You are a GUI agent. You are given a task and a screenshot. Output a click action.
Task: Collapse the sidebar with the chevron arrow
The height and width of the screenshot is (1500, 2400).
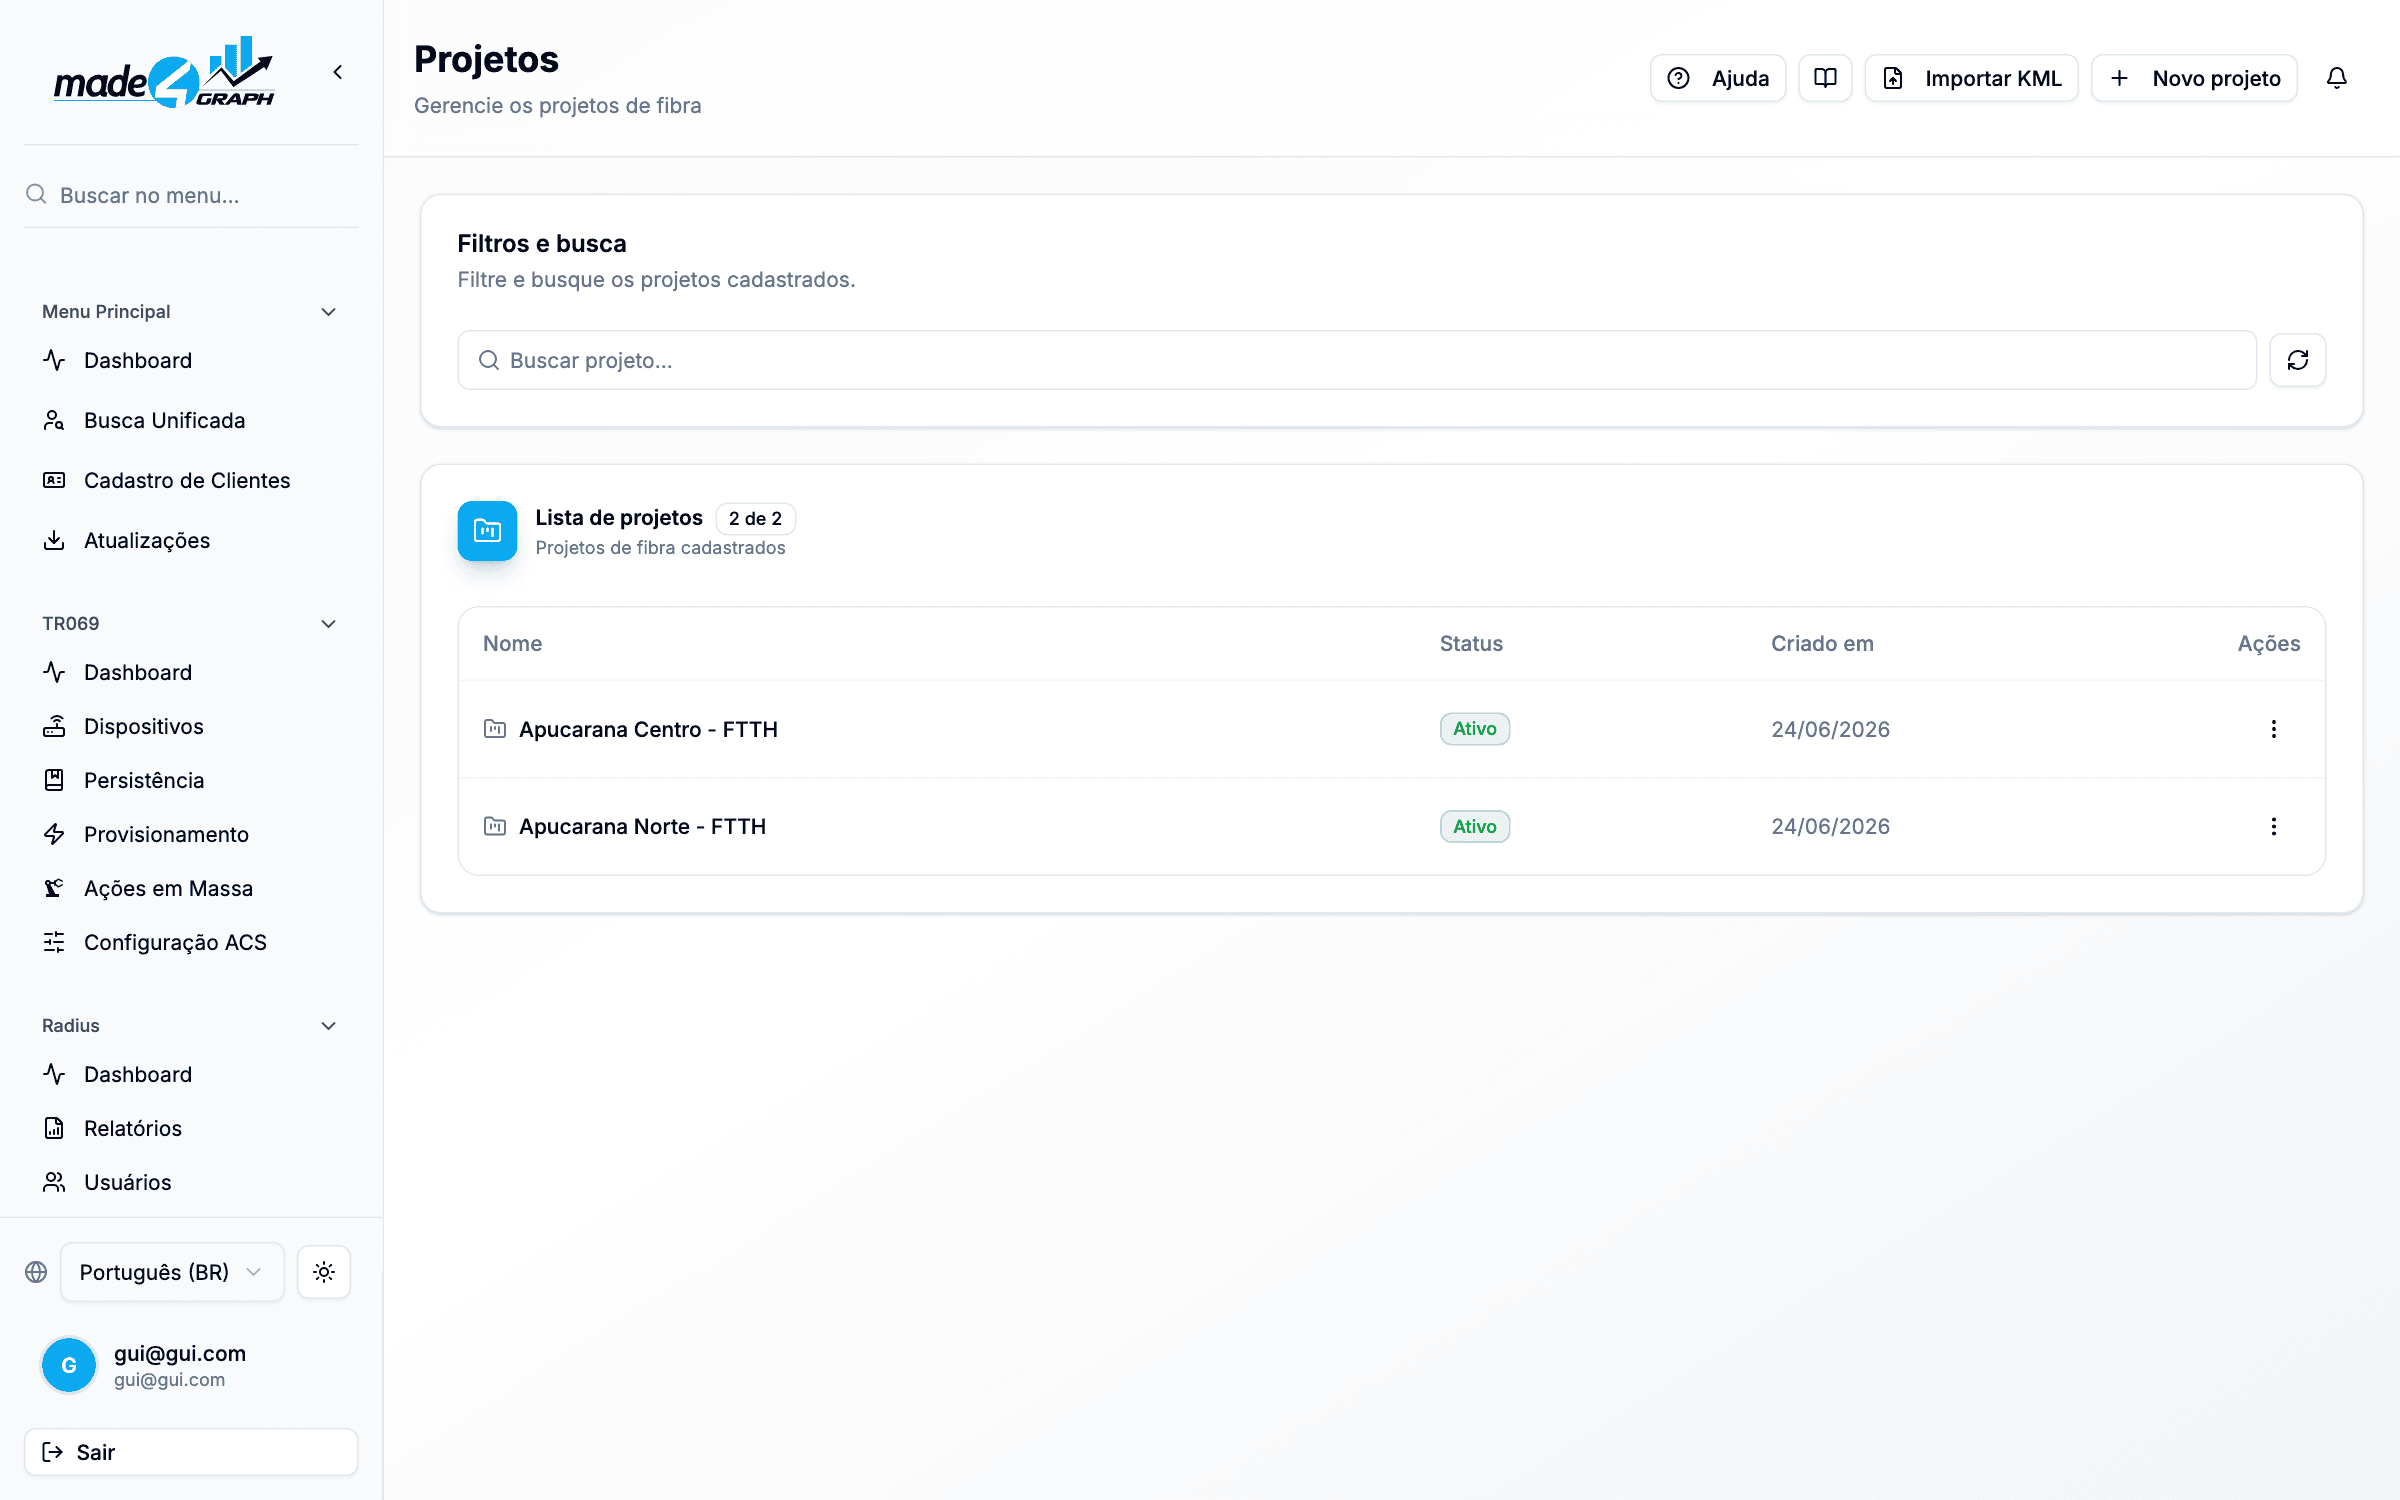(338, 72)
